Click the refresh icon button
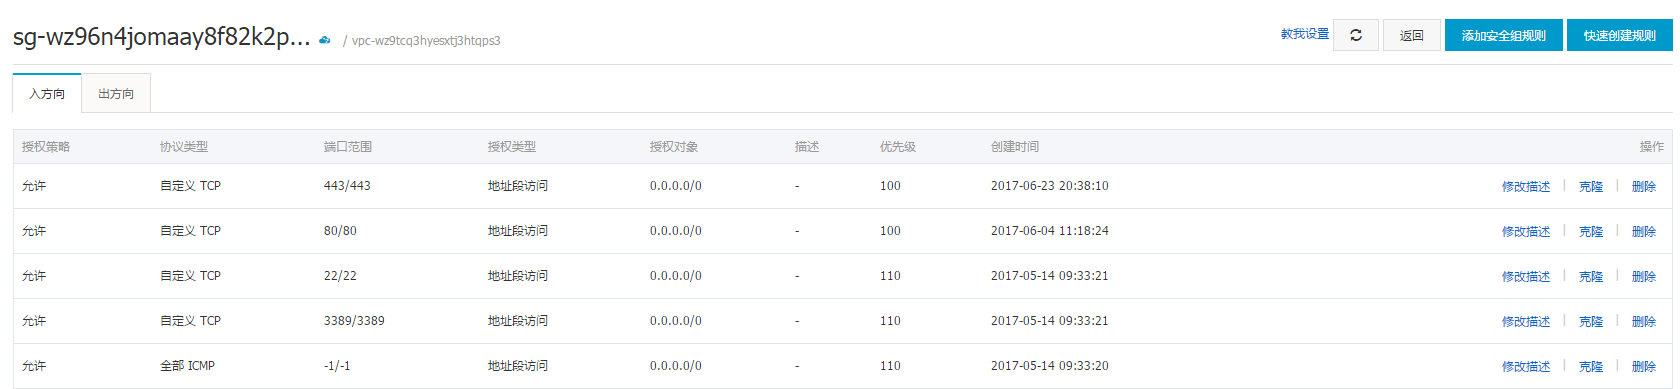This screenshot has width=1680, height=389. (1356, 35)
